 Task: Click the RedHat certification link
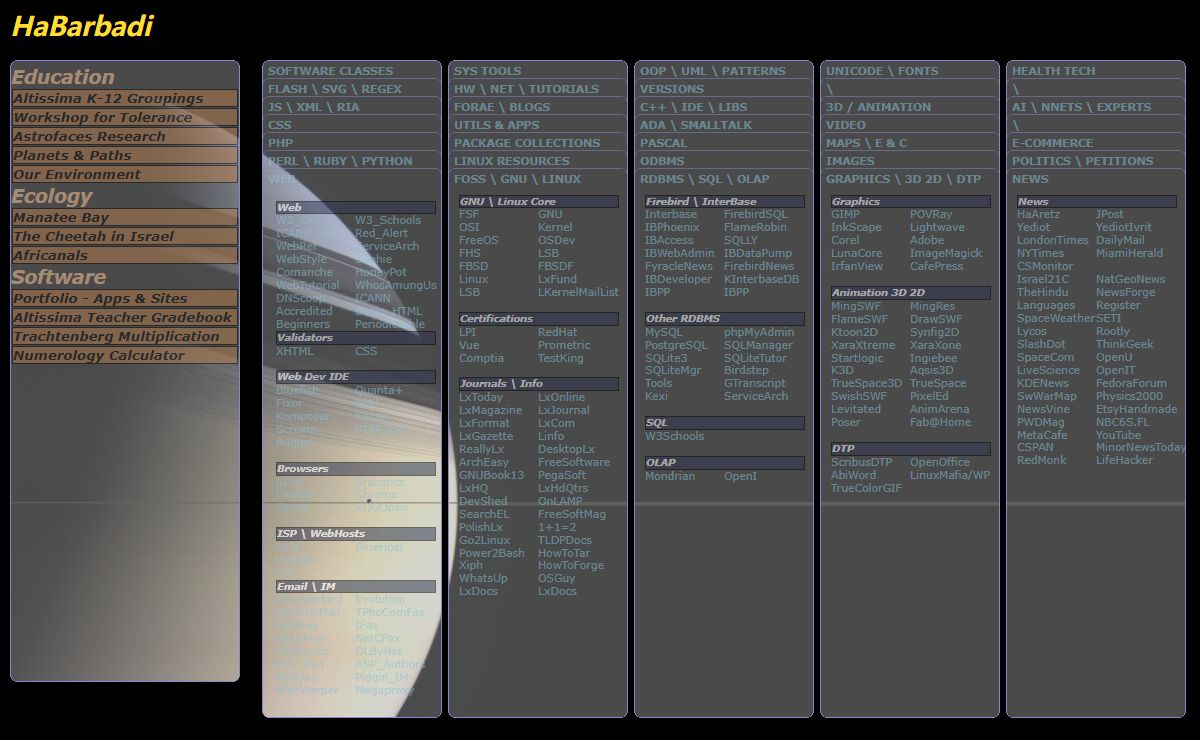557,332
